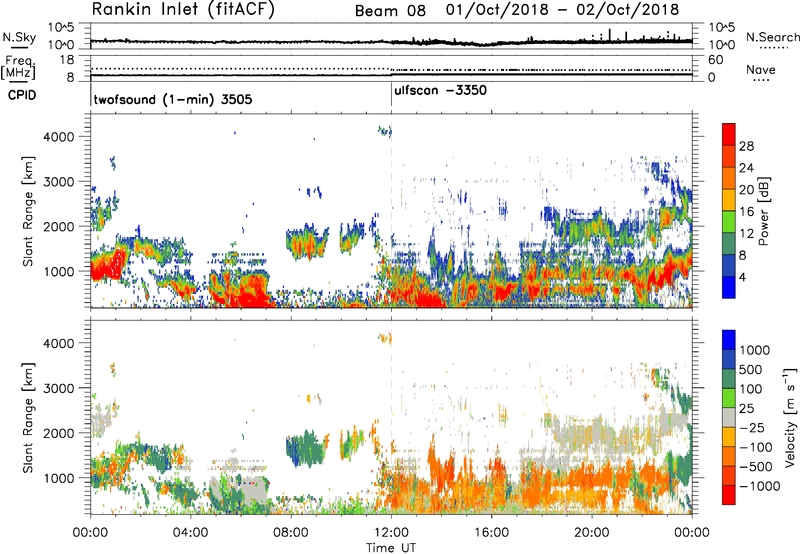The width and height of the screenshot is (800, 554).
Task: Pick the light green 12–16 dB Power segment
Action: coord(729,222)
